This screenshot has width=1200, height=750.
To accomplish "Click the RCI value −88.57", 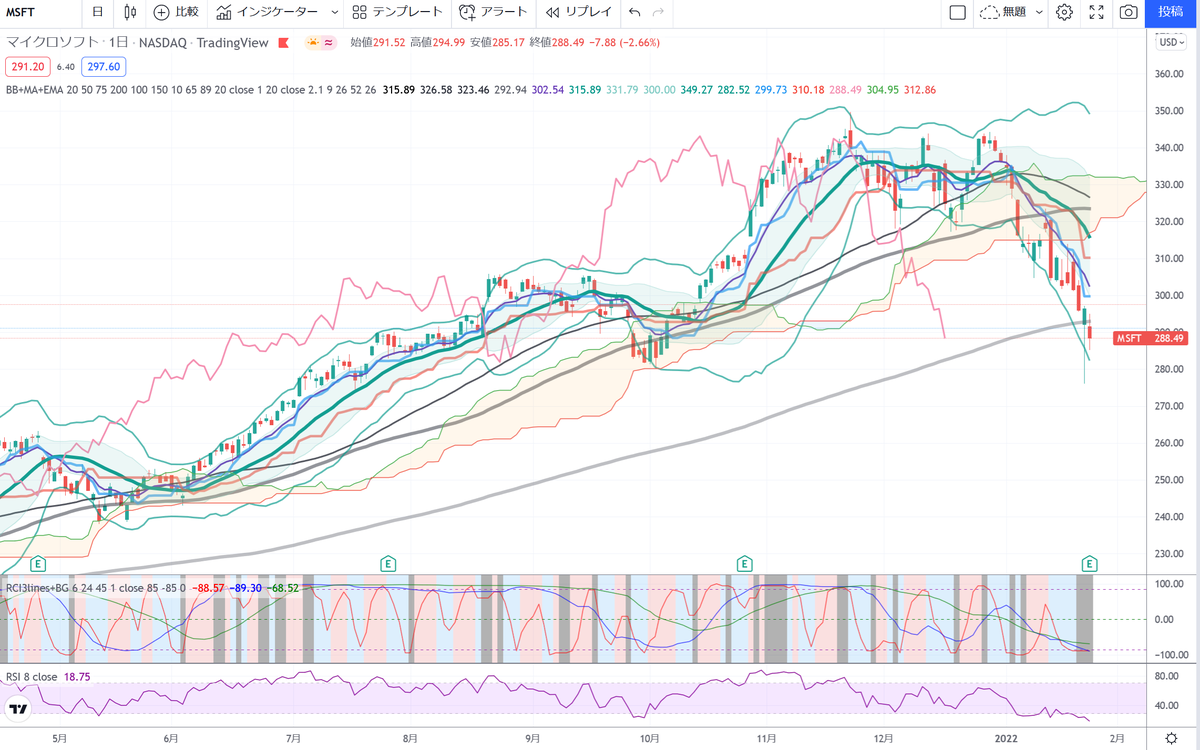I will [x=207, y=587].
